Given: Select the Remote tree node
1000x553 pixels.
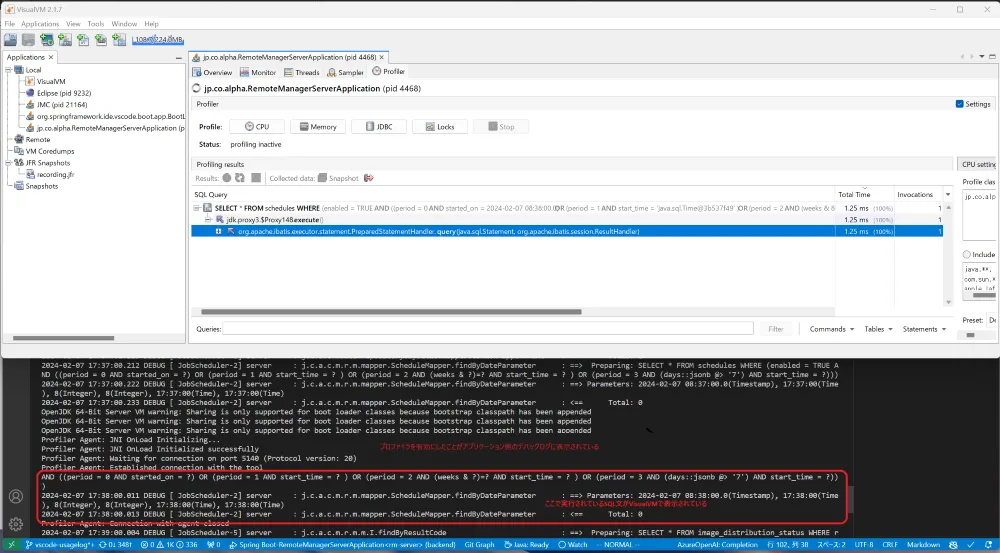Looking at the screenshot, I should coord(38,140).
